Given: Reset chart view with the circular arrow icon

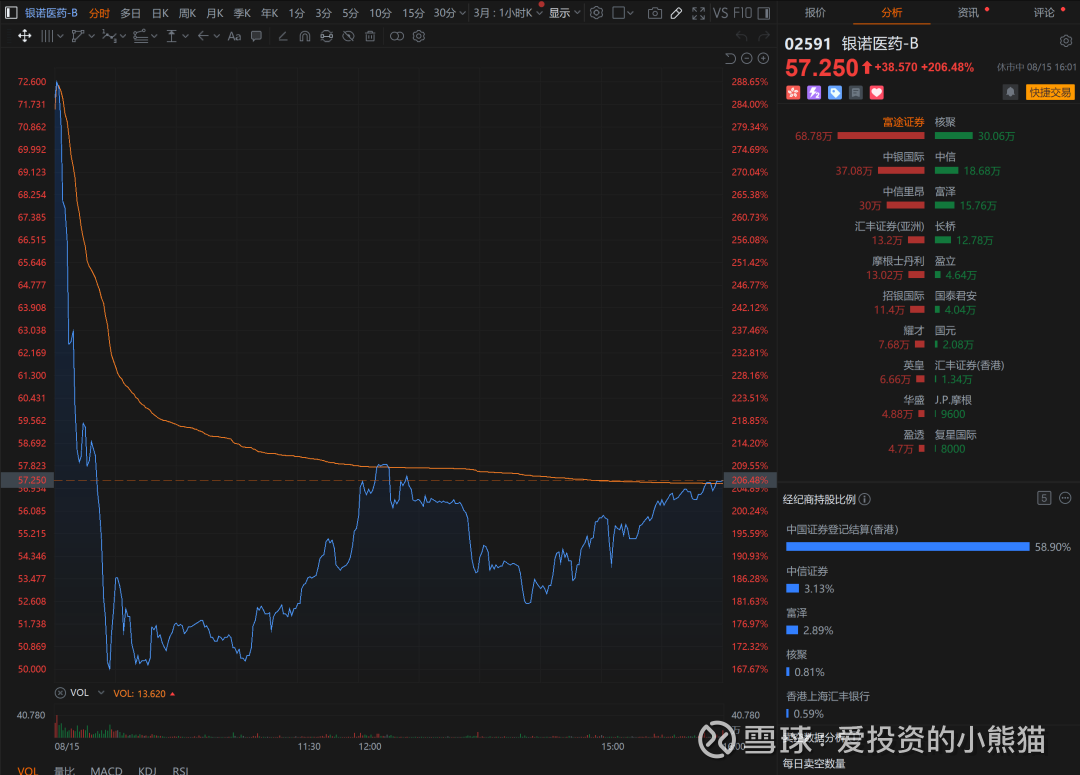Looking at the screenshot, I should click(730, 59).
